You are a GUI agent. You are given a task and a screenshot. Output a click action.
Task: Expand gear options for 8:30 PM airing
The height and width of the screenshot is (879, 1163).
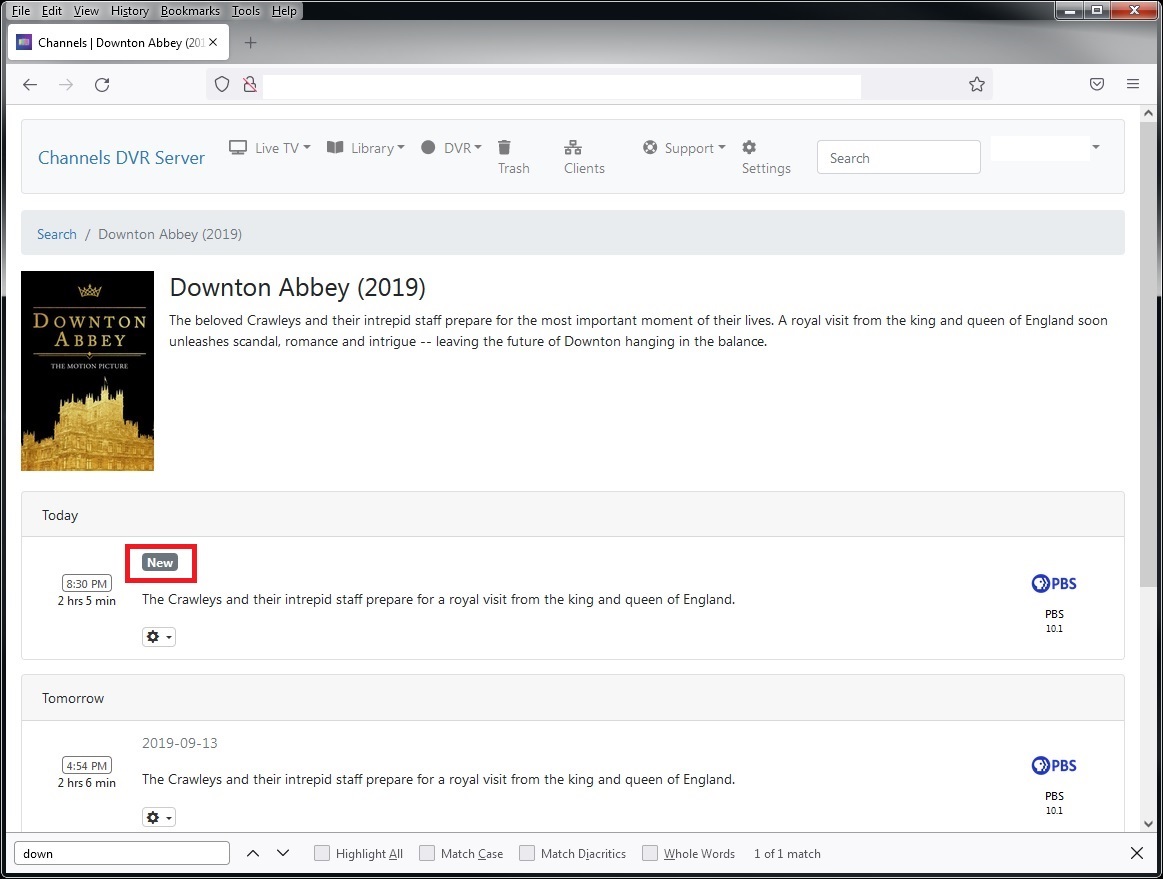coord(159,637)
